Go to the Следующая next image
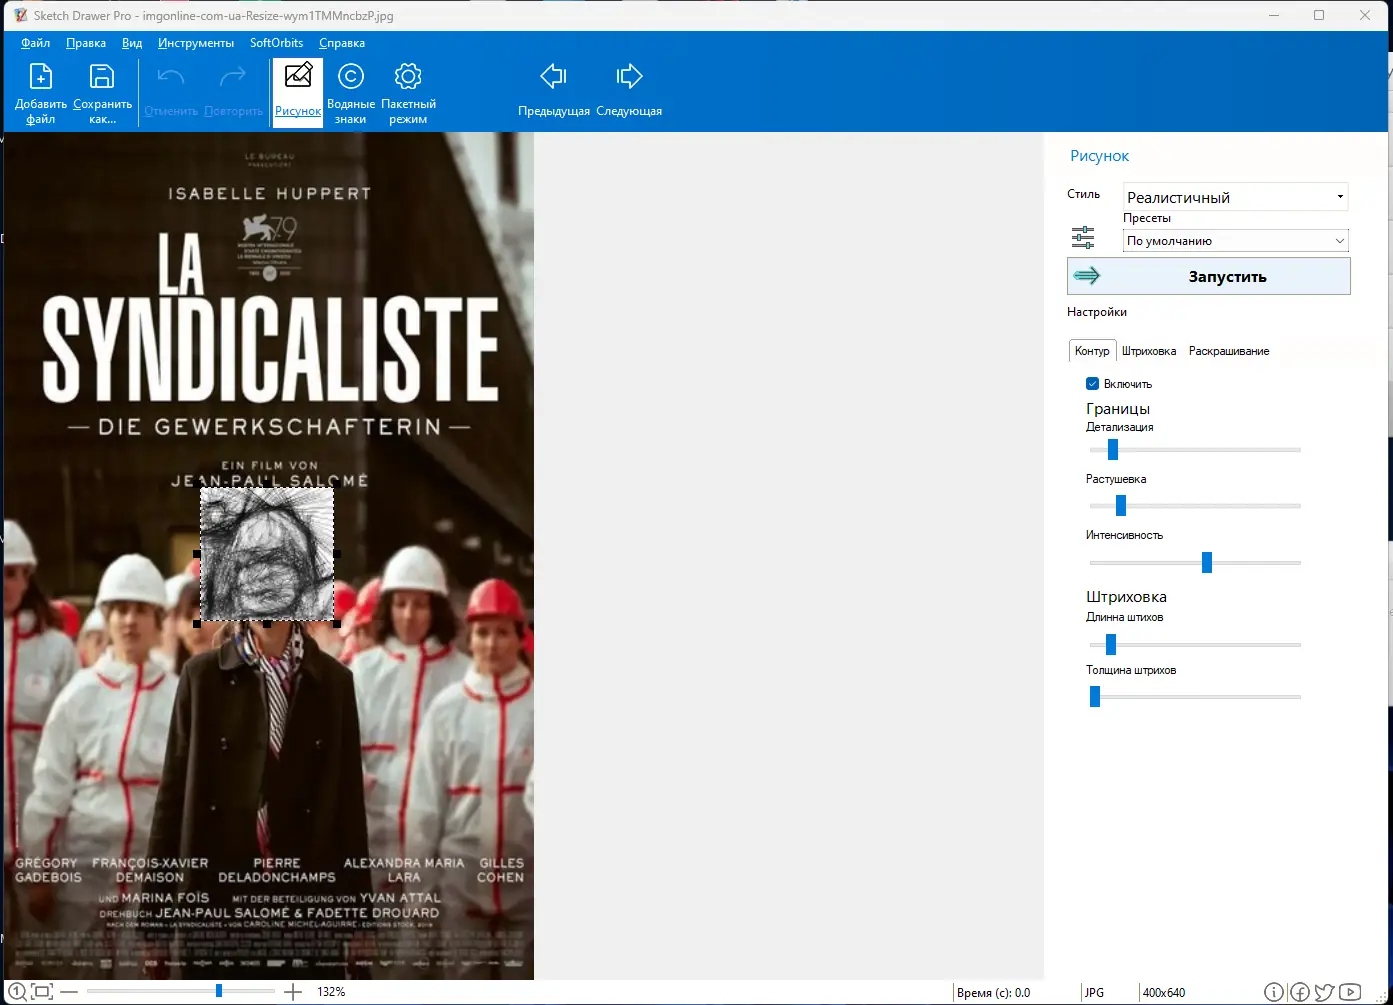The height and width of the screenshot is (1005, 1393). (629, 90)
